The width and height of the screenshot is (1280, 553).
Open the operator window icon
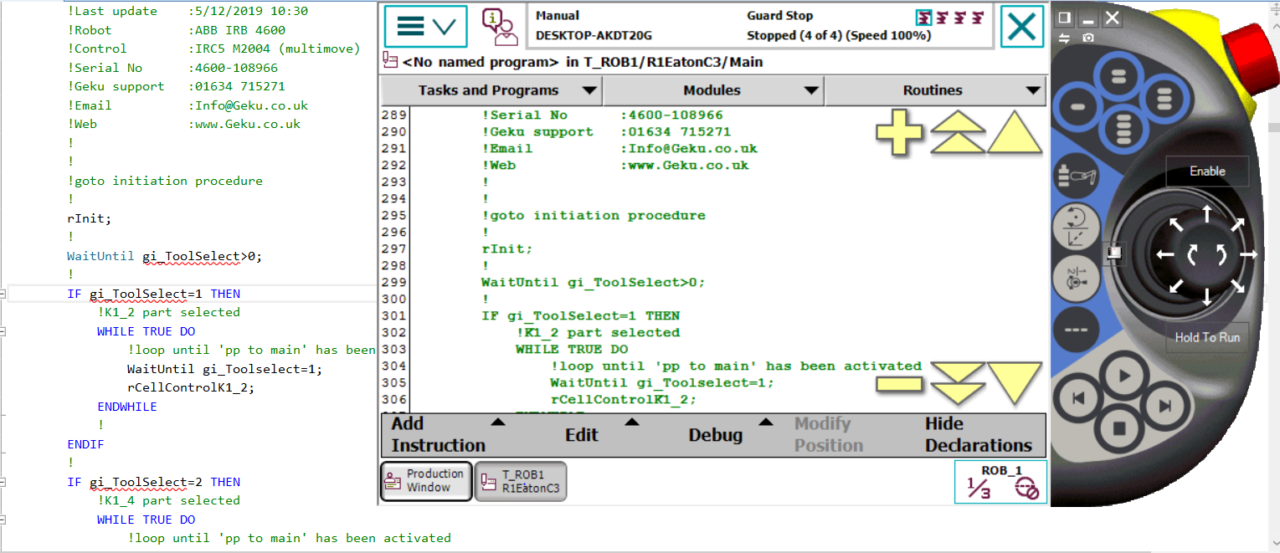499,26
